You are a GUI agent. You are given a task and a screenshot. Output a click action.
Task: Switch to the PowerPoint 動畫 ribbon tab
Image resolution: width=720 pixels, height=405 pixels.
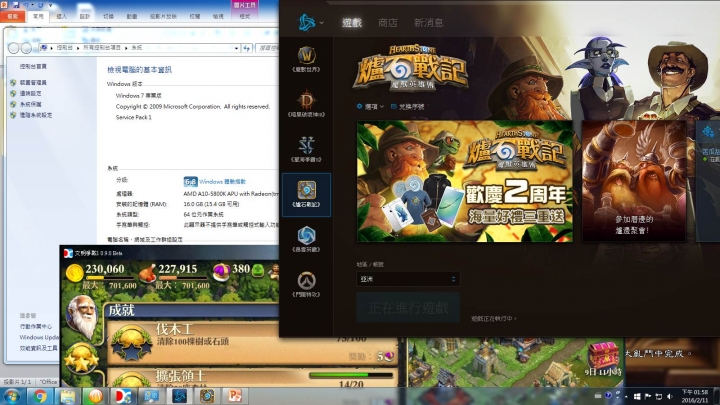132,16
